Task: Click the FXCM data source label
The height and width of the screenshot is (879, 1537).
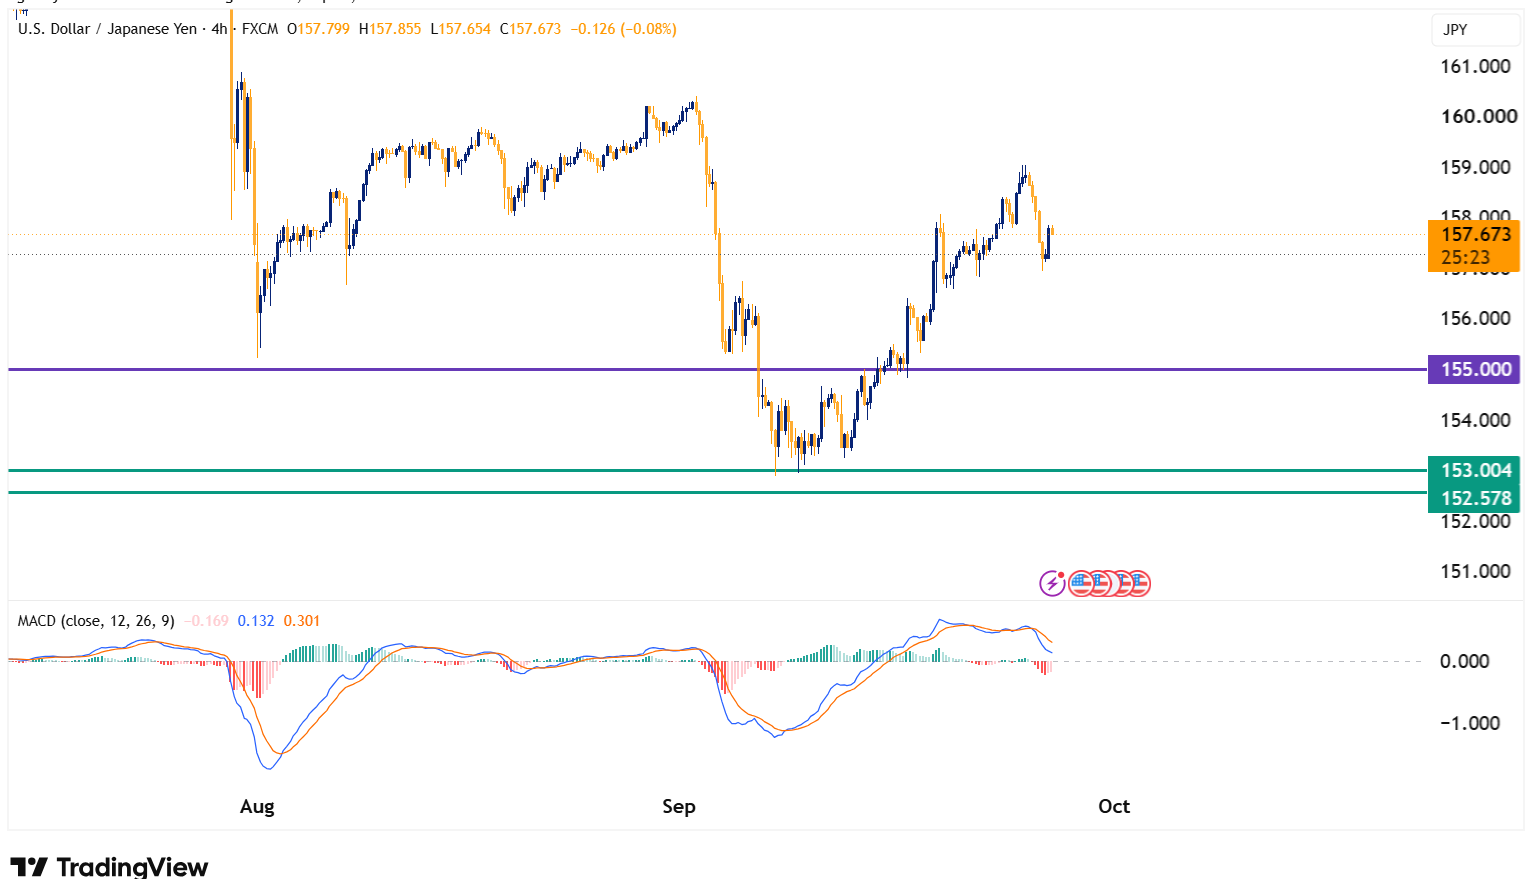Action: 260,29
